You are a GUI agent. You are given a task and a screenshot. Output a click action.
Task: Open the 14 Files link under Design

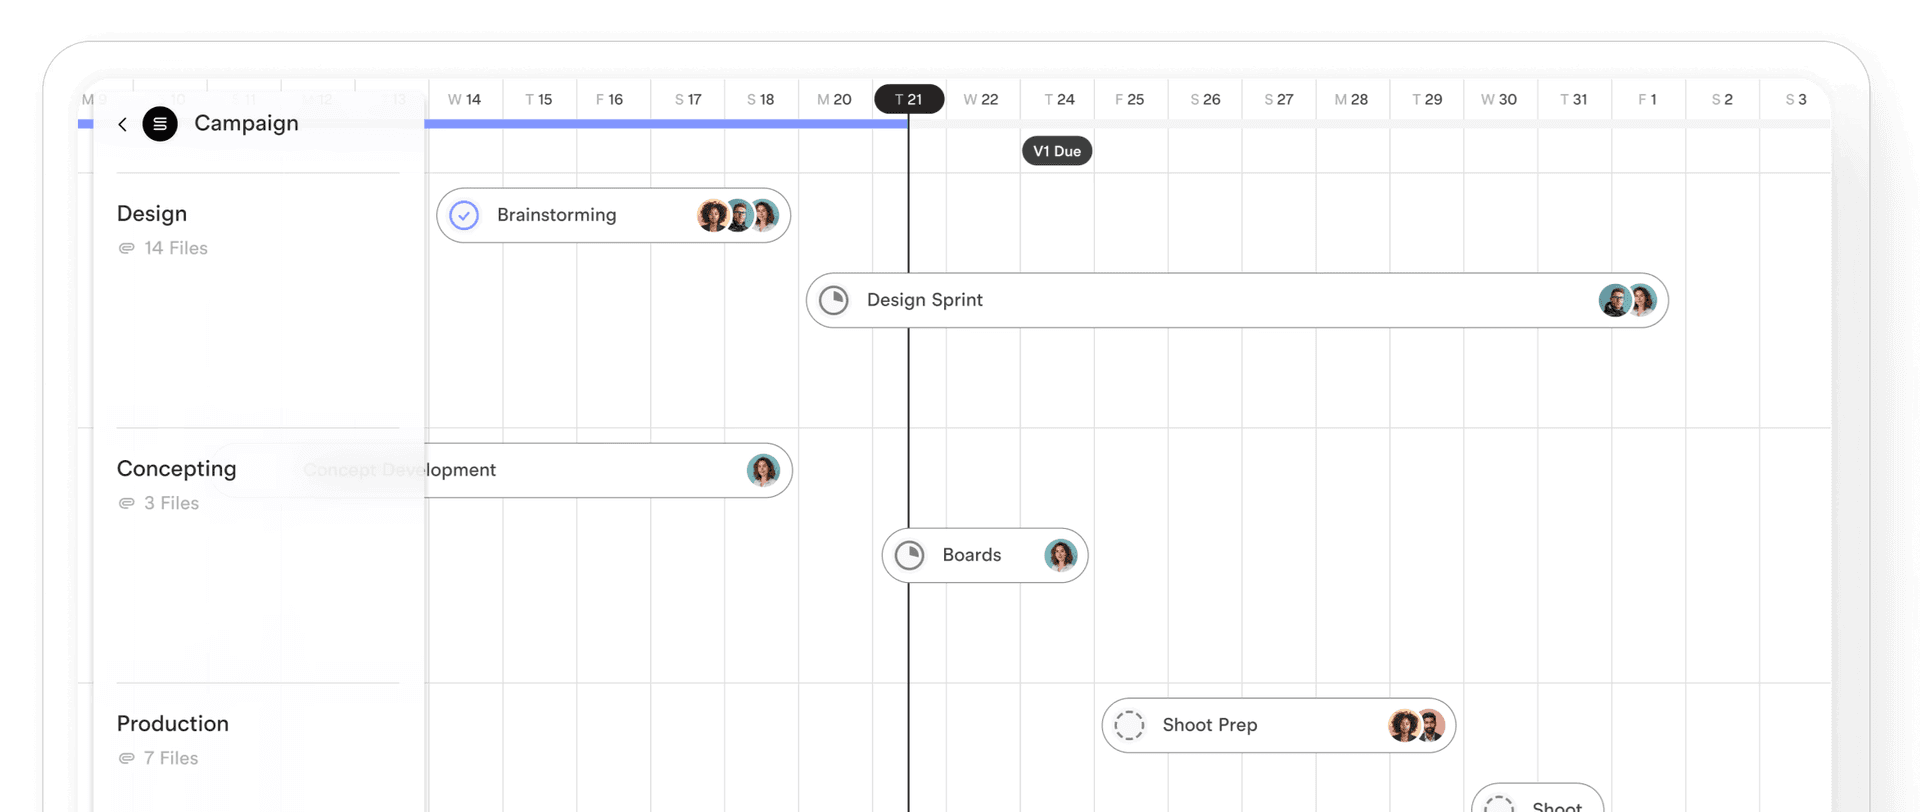pos(176,248)
